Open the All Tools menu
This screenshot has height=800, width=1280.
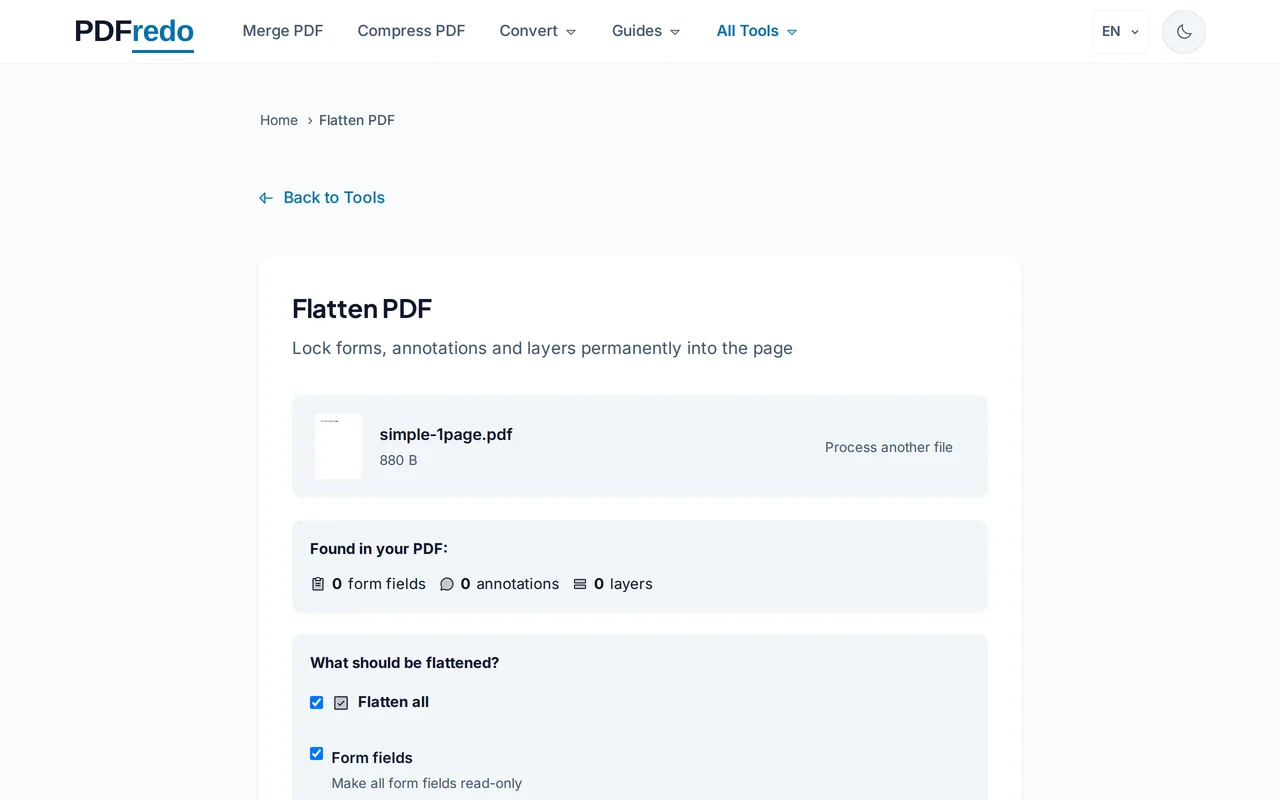[755, 31]
